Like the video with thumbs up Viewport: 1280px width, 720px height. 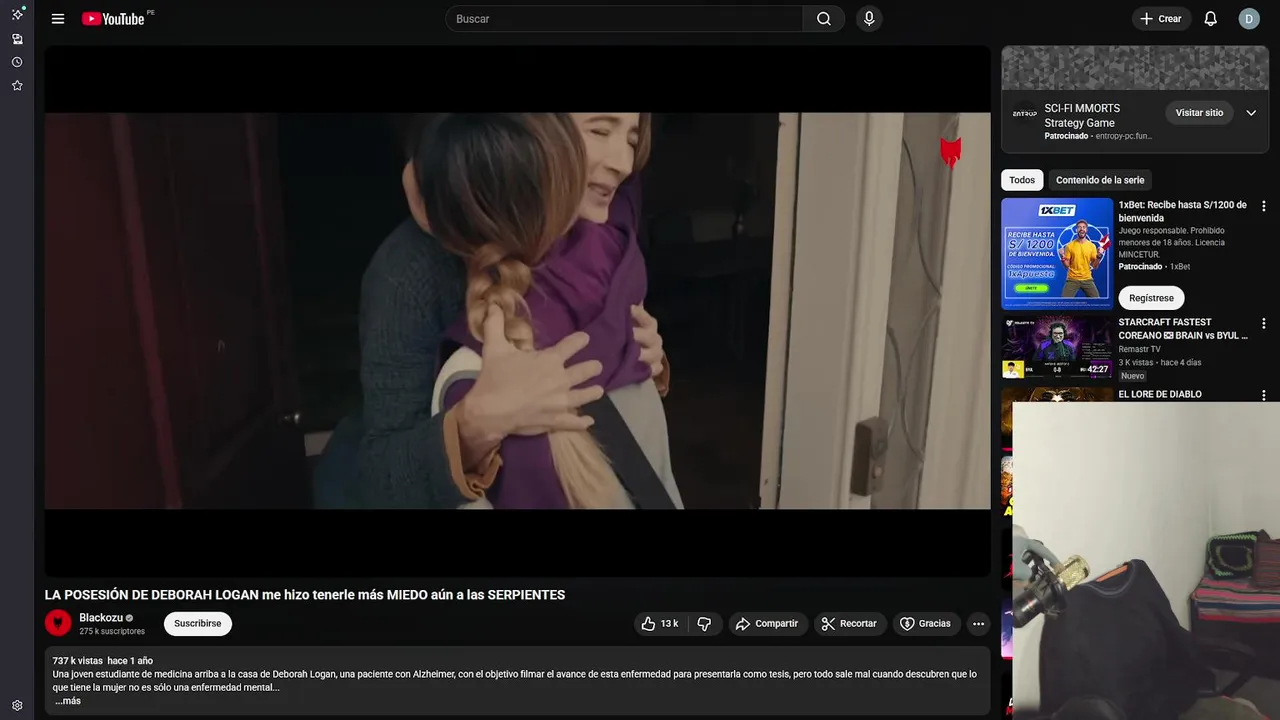tap(660, 624)
